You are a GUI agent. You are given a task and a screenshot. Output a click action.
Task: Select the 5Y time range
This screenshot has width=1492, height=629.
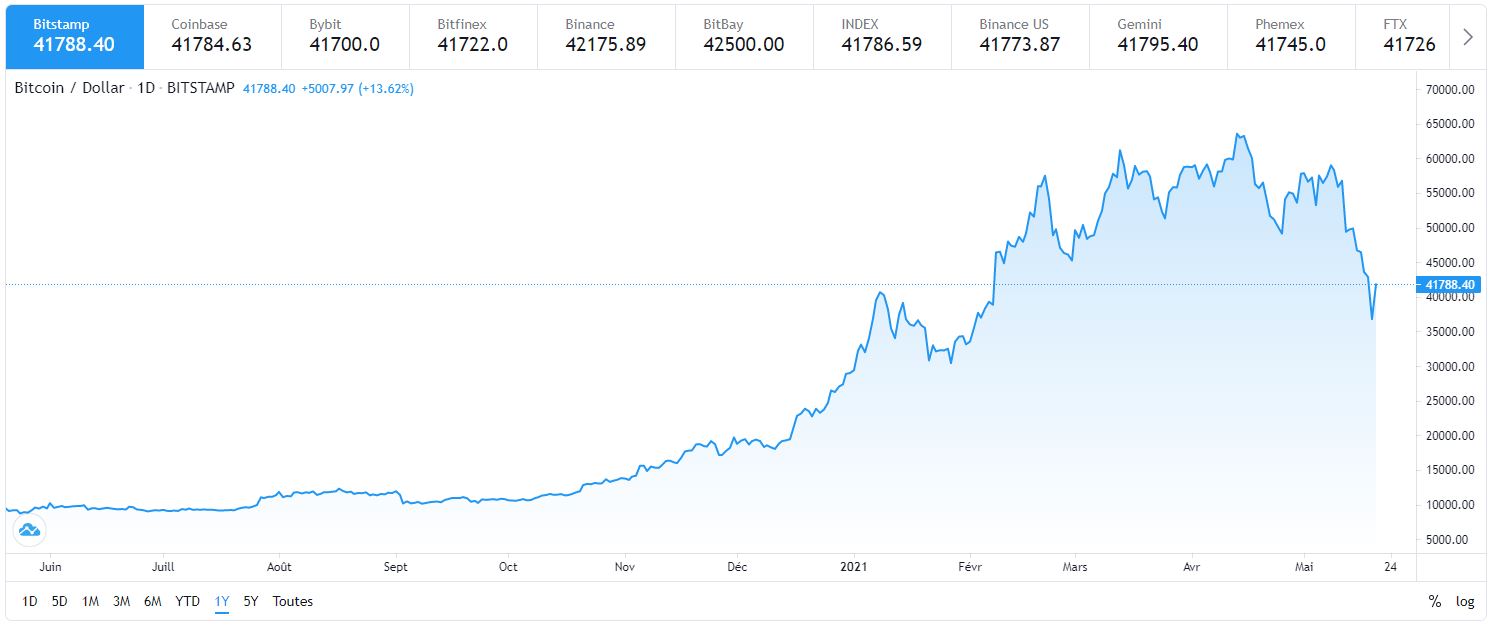251,601
